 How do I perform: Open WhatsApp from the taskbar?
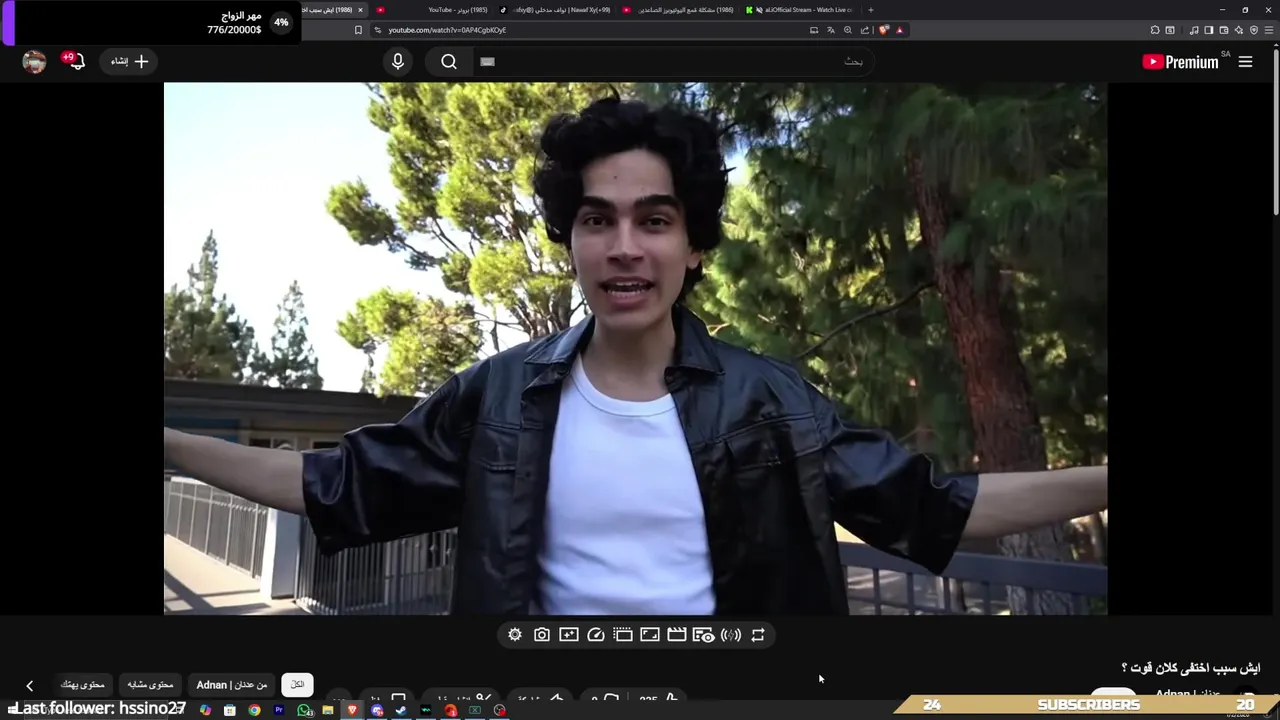tap(303, 710)
